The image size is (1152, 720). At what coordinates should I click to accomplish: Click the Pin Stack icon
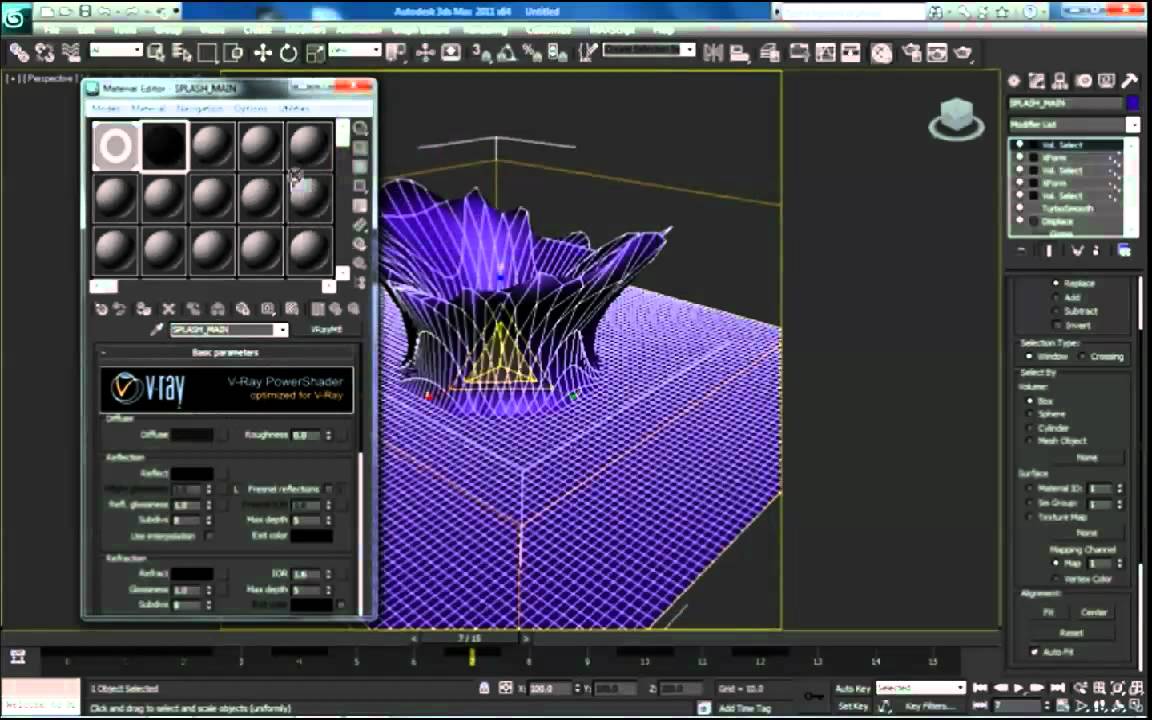click(1022, 251)
